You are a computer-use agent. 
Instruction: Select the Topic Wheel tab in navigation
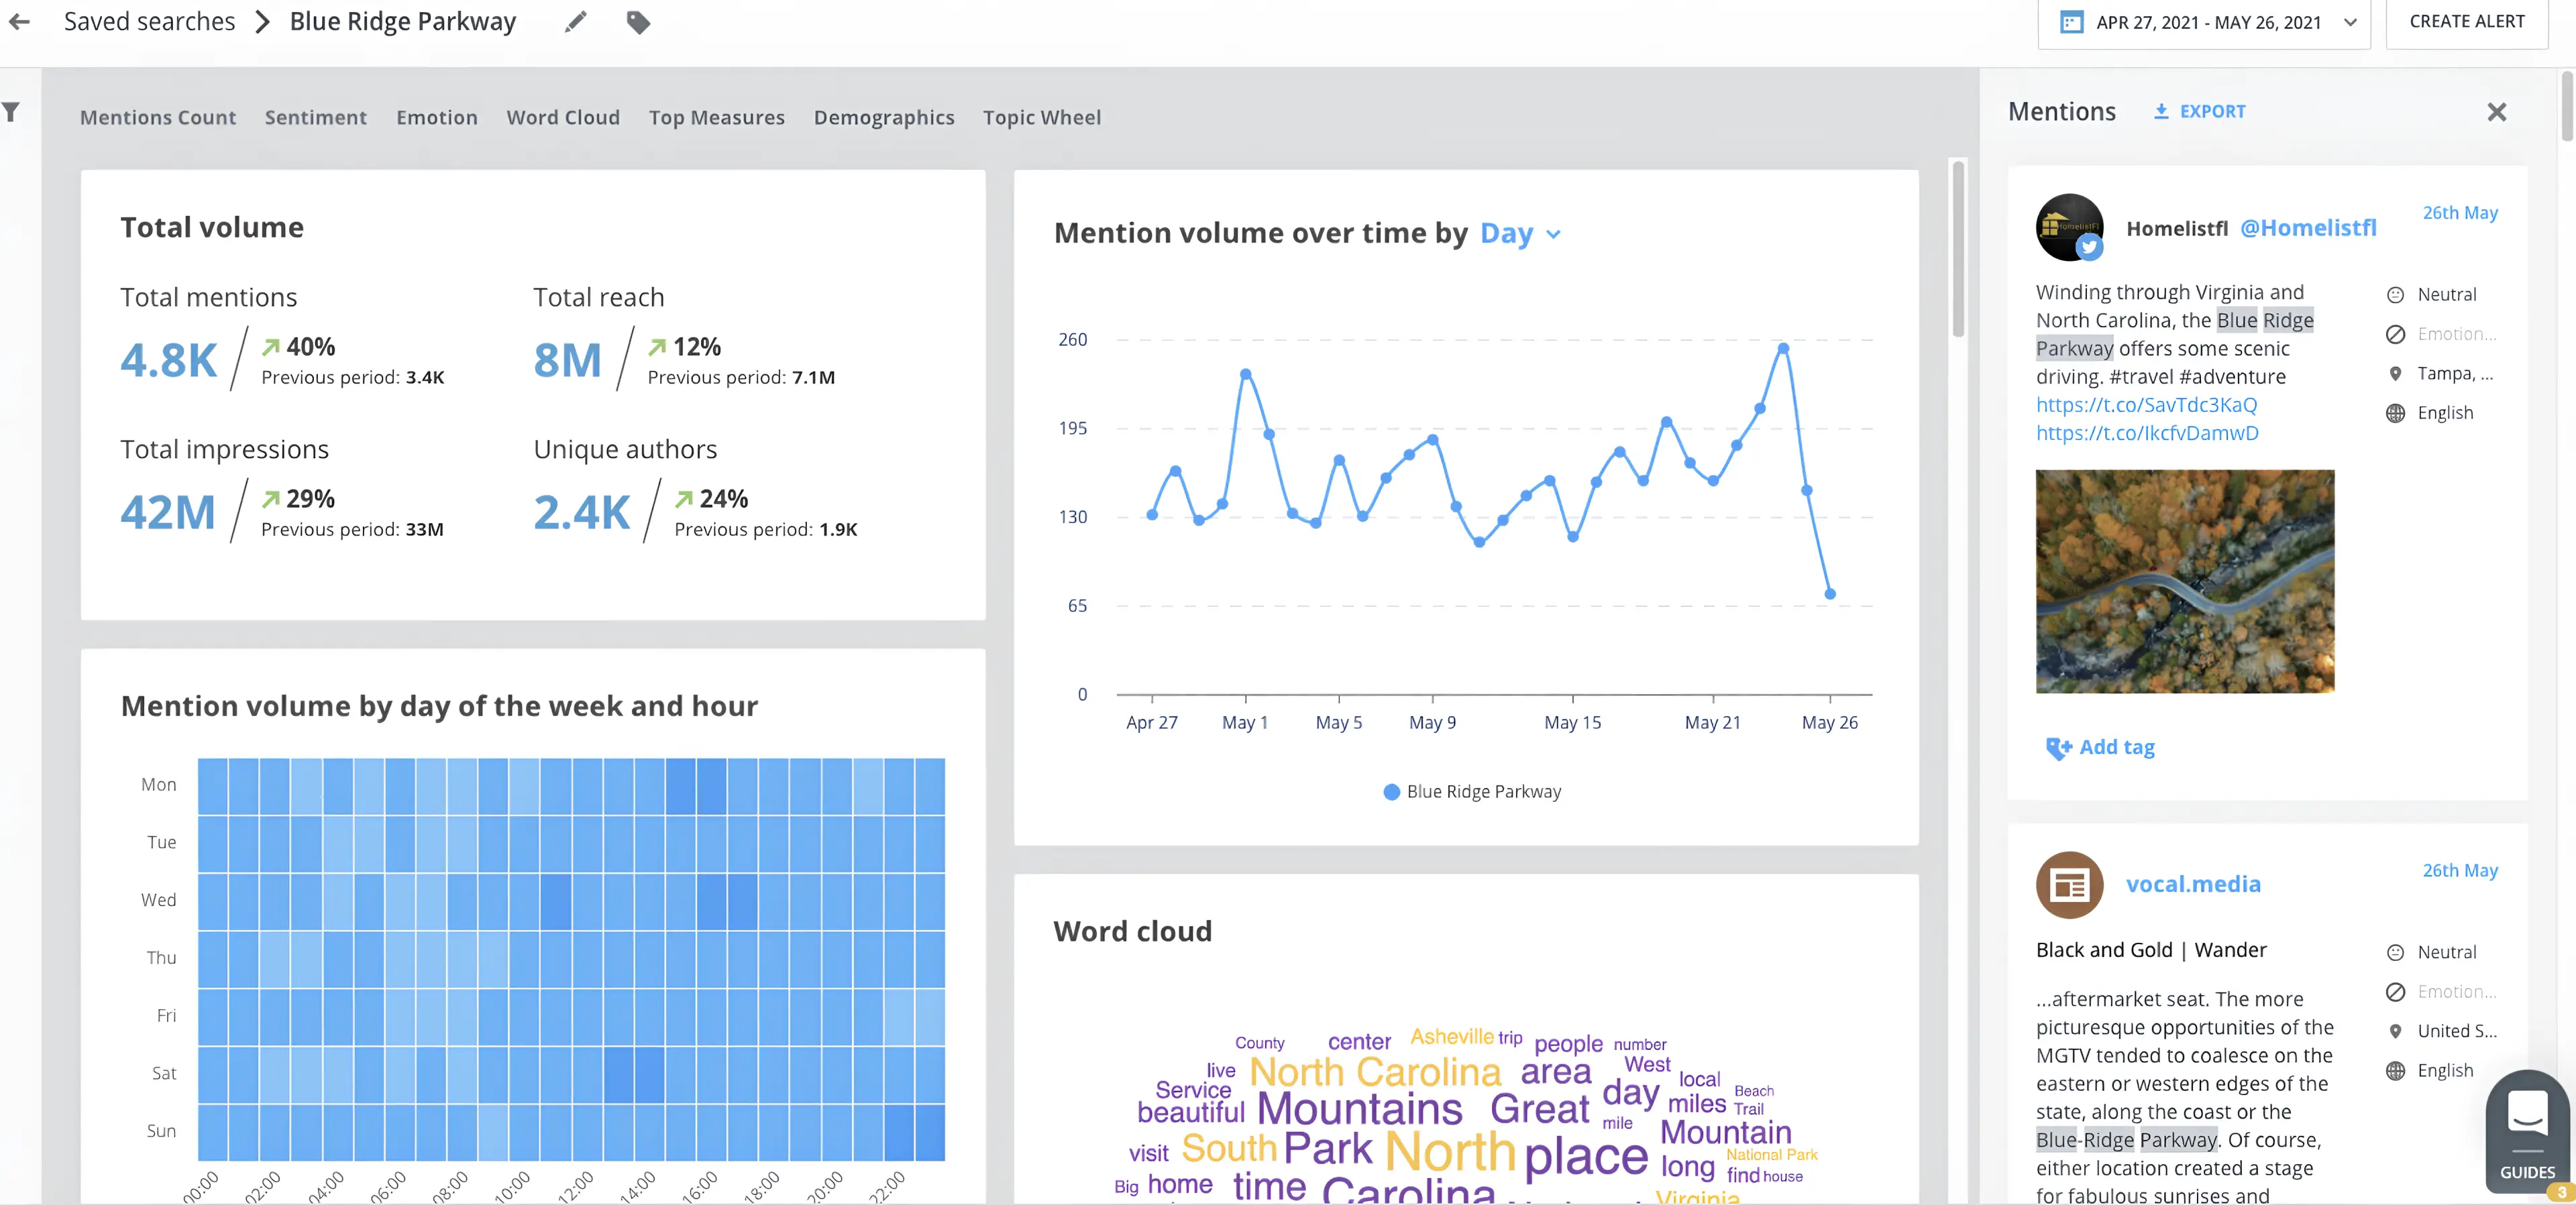tap(1042, 117)
